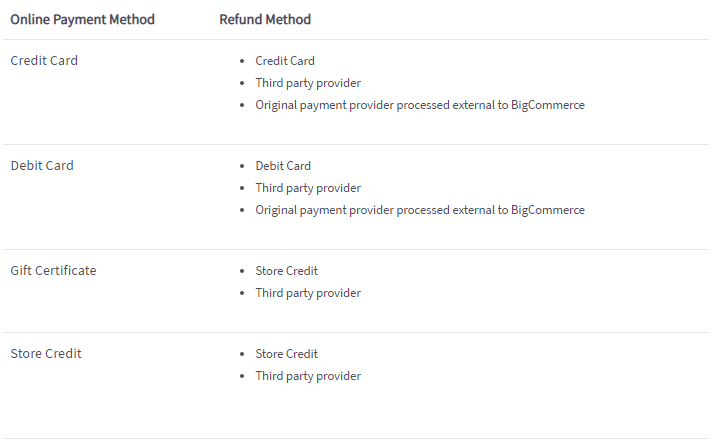Click the bullet beside Debit Card refund option
Viewport: 714px width, 441px height.
pos(243,167)
